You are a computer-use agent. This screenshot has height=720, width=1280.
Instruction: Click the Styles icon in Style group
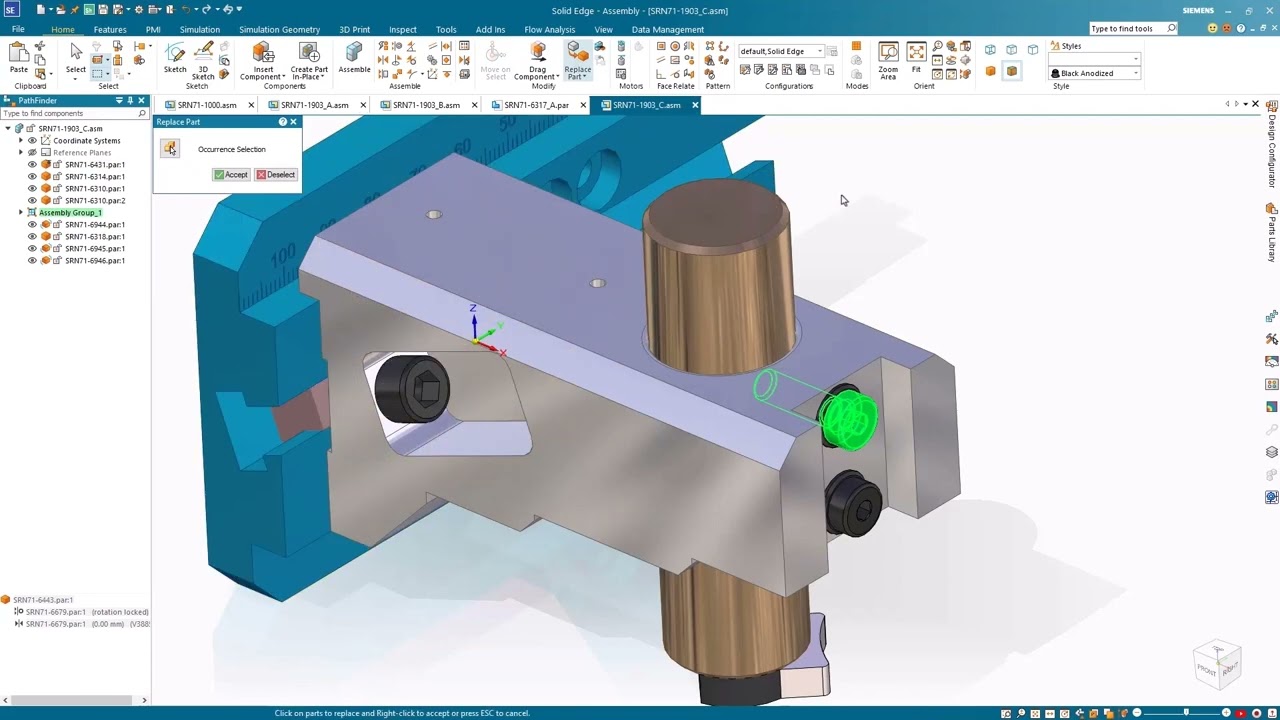pos(1054,46)
